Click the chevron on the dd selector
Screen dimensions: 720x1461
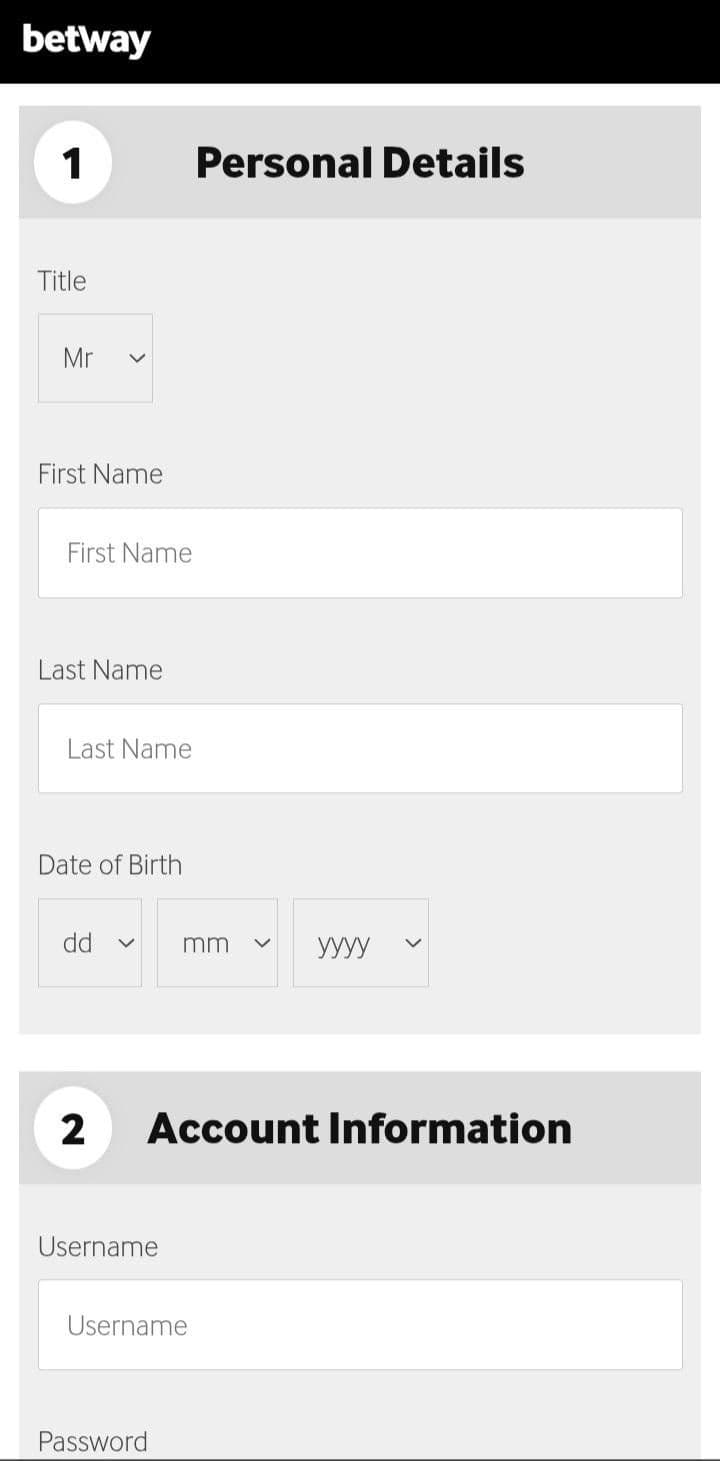click(x=127, y=942)
